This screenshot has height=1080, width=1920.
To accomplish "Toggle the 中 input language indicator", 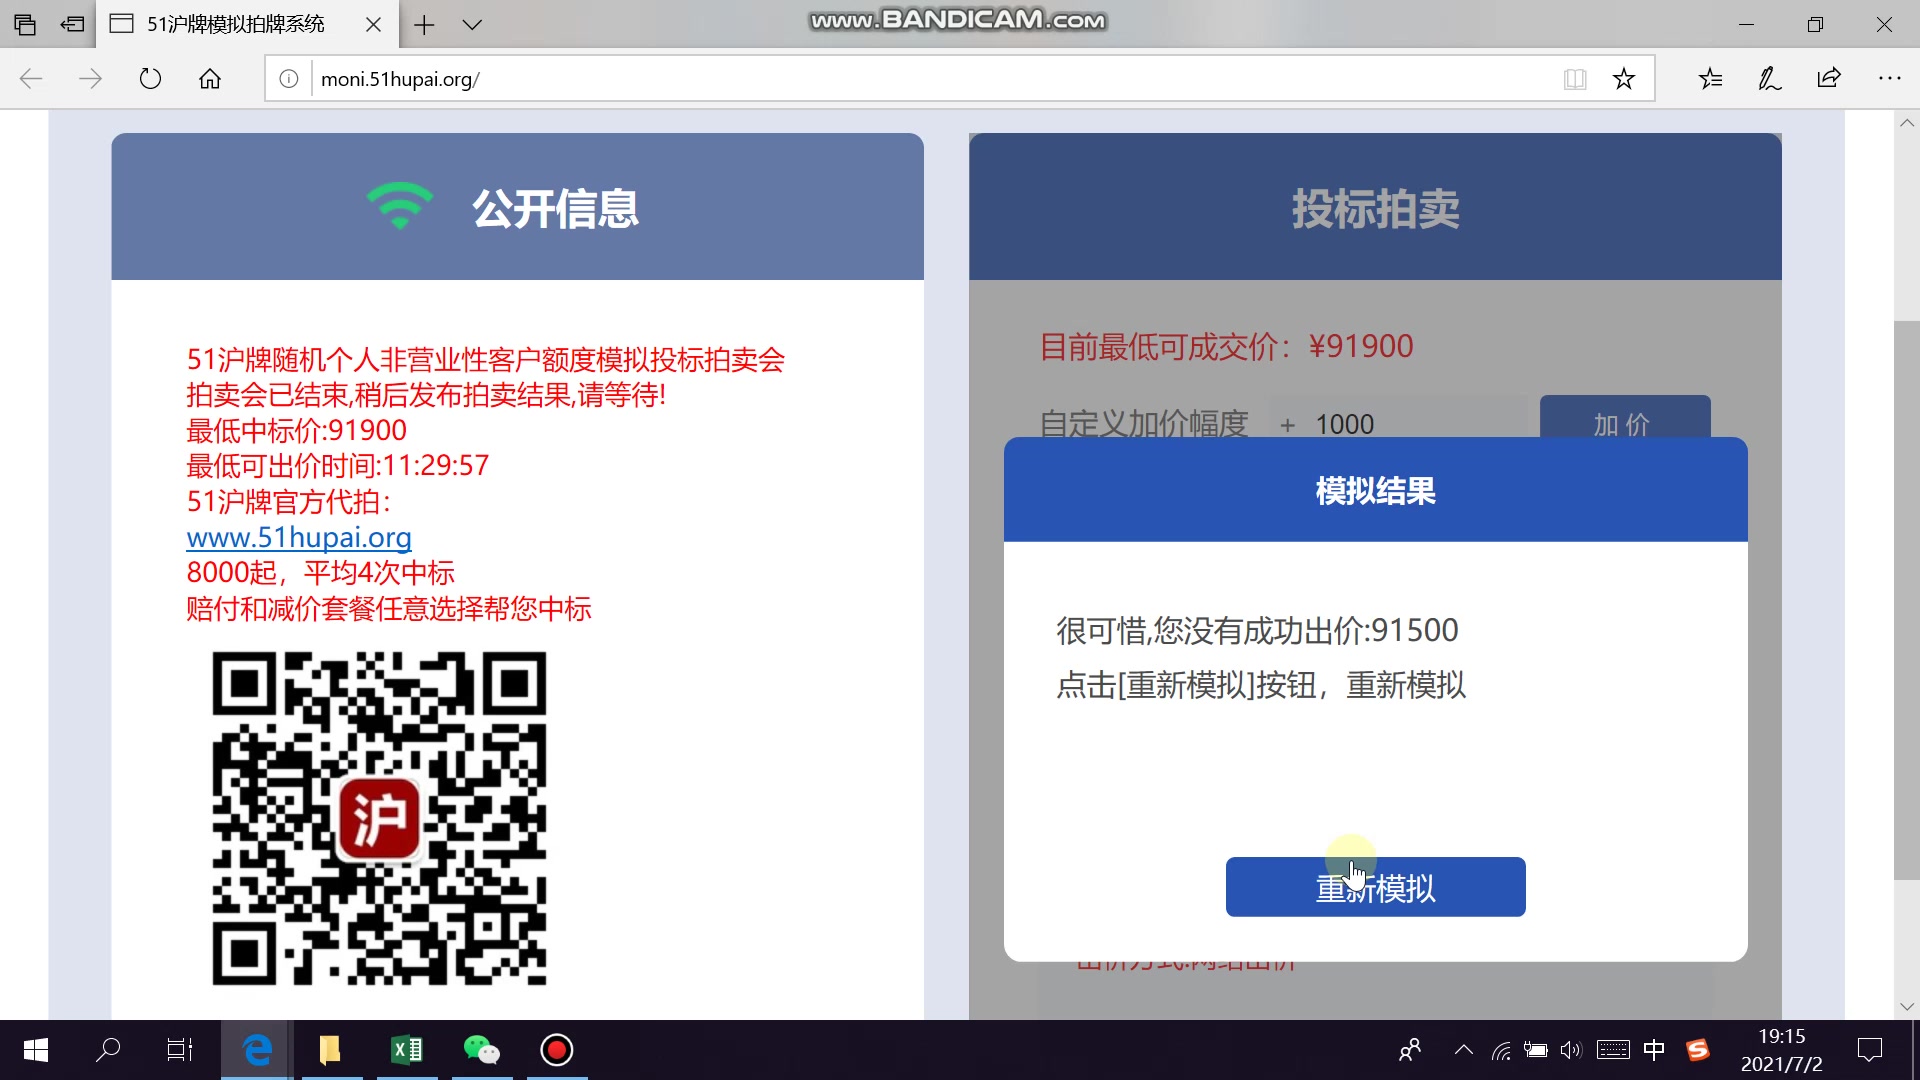I will click(1654, 1050).
